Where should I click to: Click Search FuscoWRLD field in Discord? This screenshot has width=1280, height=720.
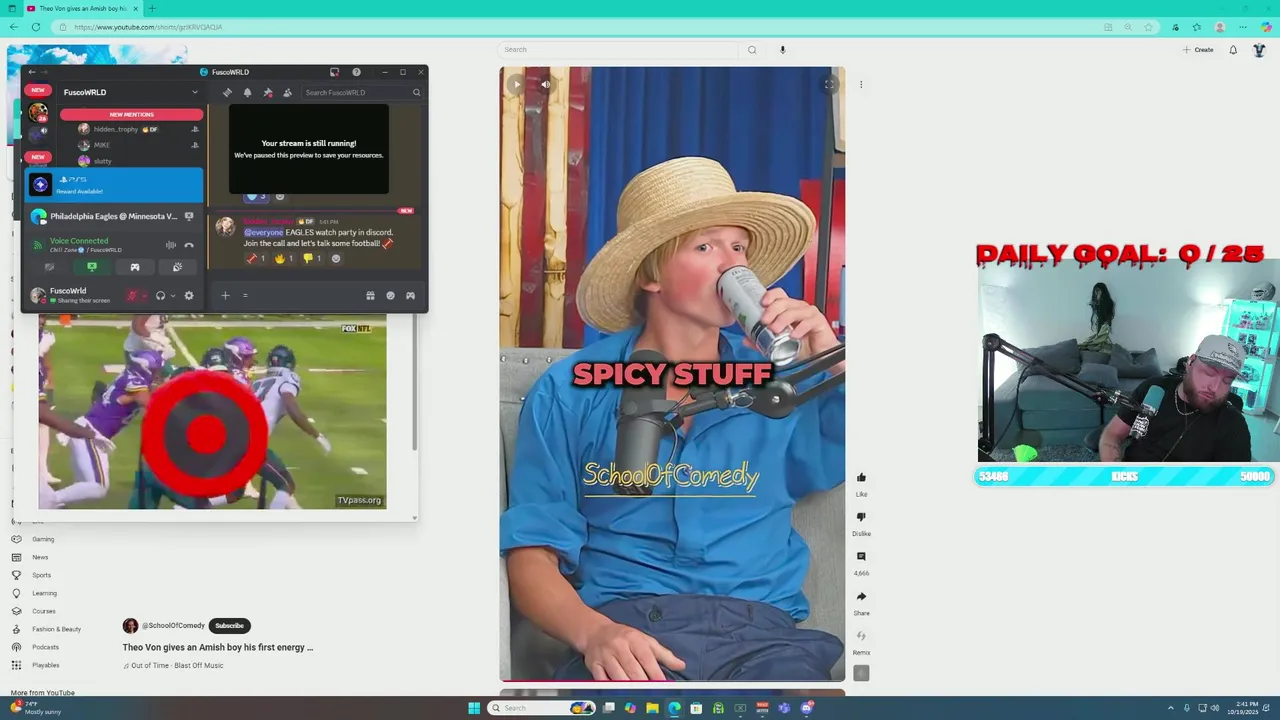tap(362, 92)
